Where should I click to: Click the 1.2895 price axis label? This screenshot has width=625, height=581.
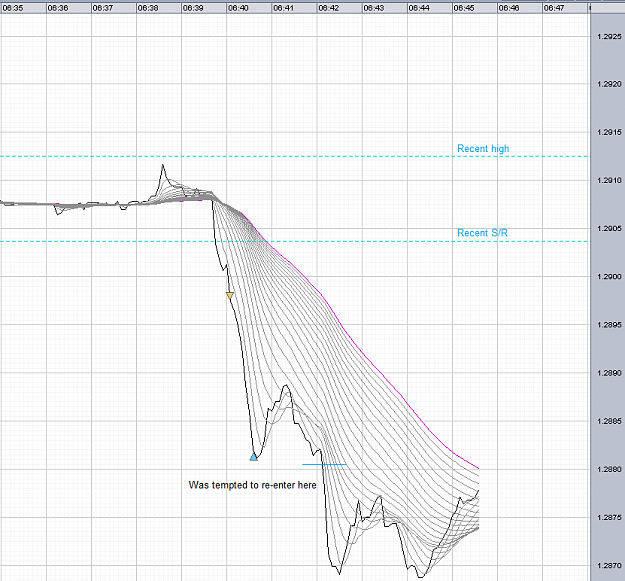click(609, 325)
